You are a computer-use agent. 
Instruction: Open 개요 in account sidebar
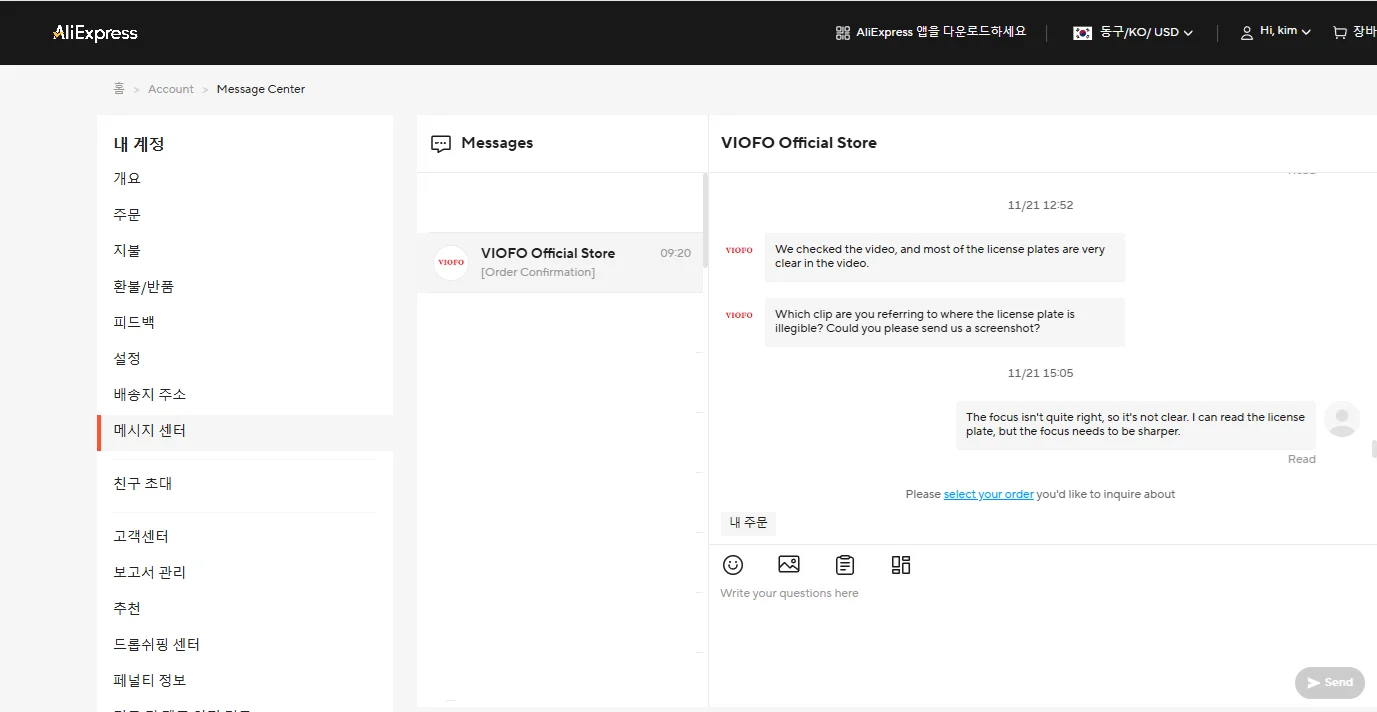[127, 178]
